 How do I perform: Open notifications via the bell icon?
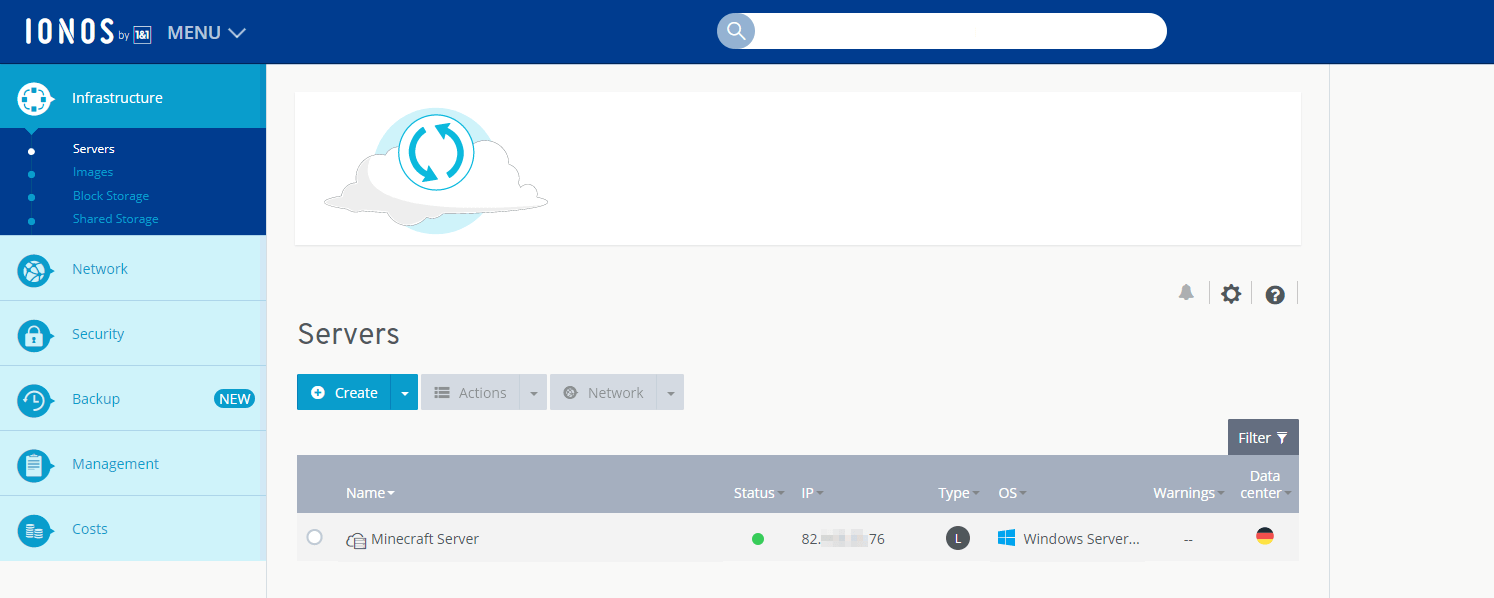tap(1186, 293)
